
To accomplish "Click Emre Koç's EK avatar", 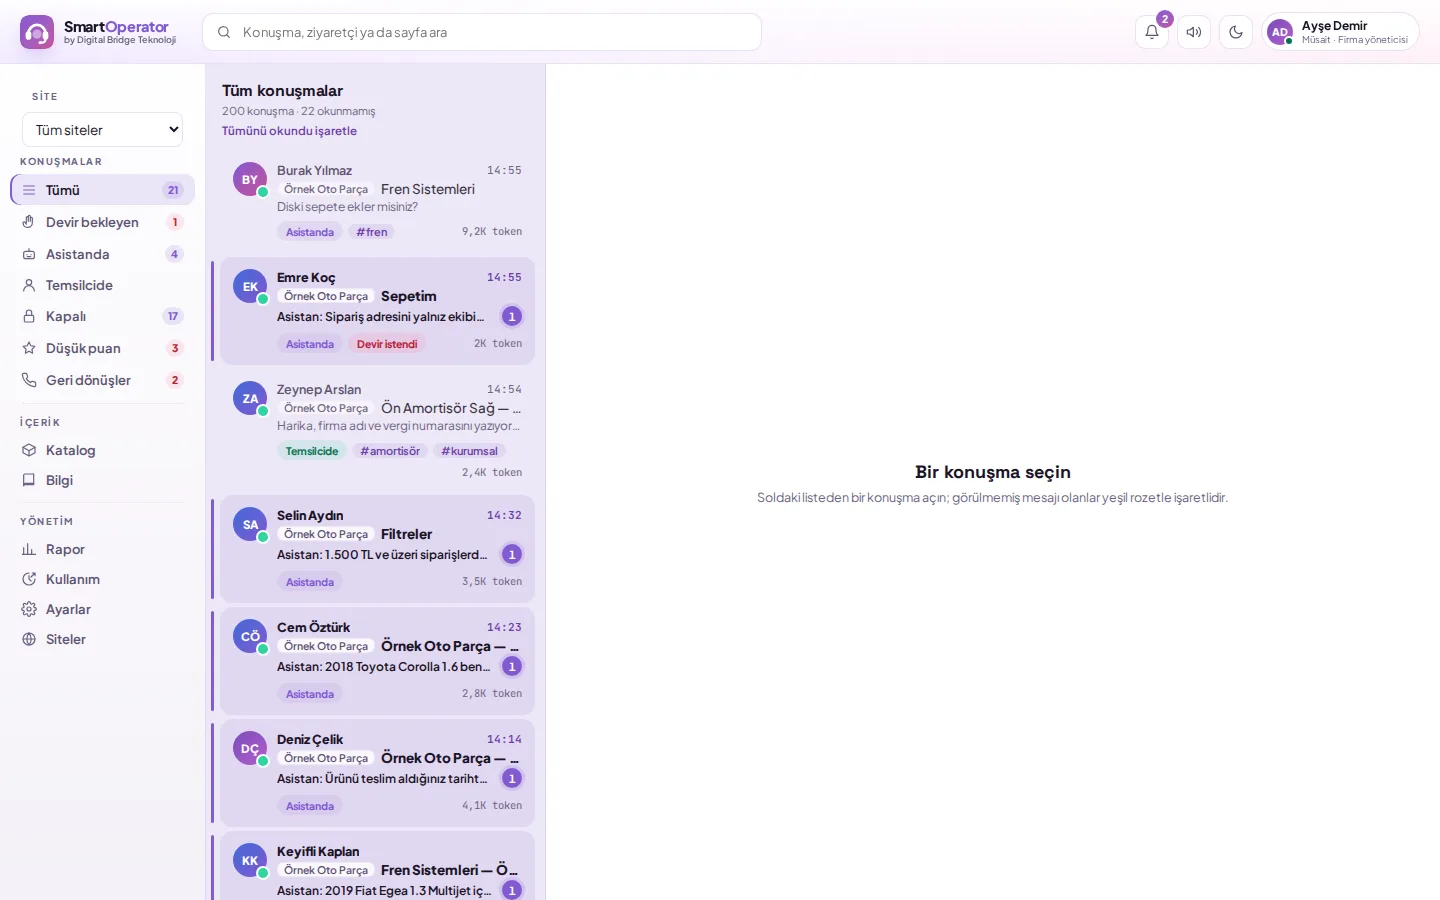I will pos(250,286).
